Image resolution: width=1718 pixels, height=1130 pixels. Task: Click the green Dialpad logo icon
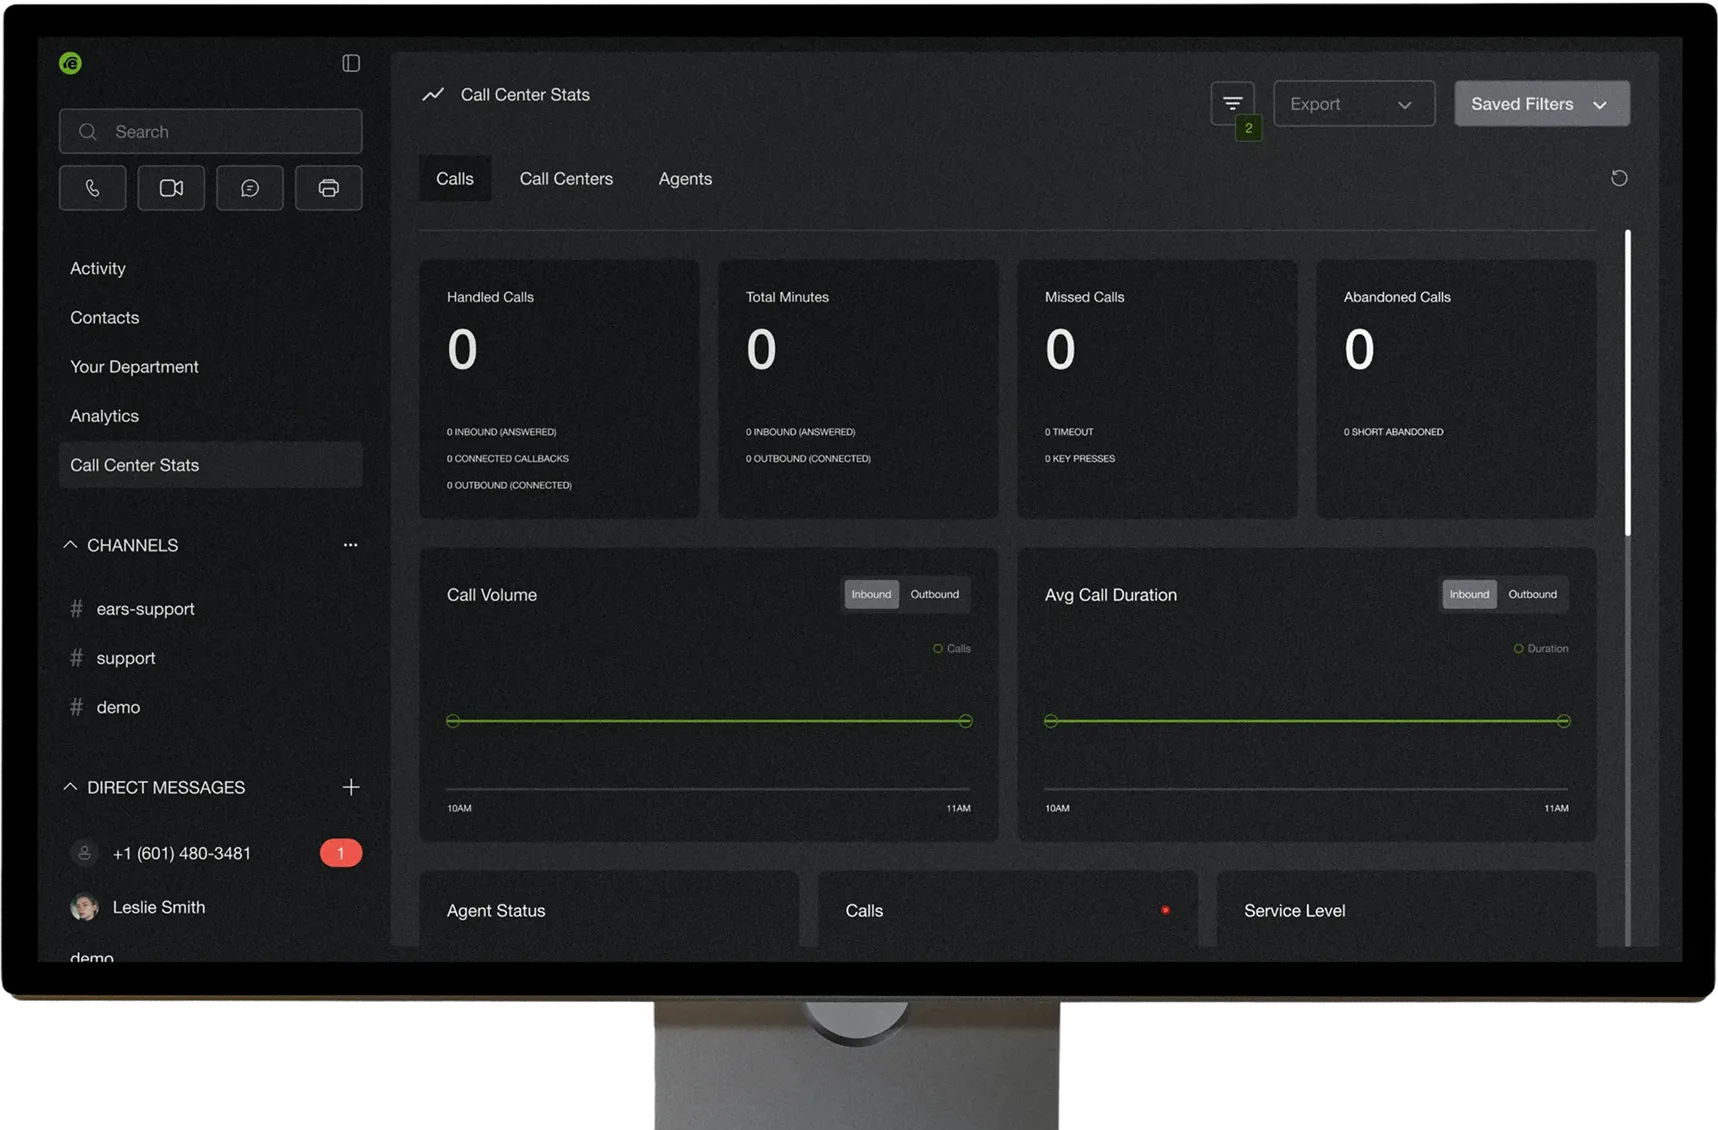pyautogui.click(x=70, y=63)
